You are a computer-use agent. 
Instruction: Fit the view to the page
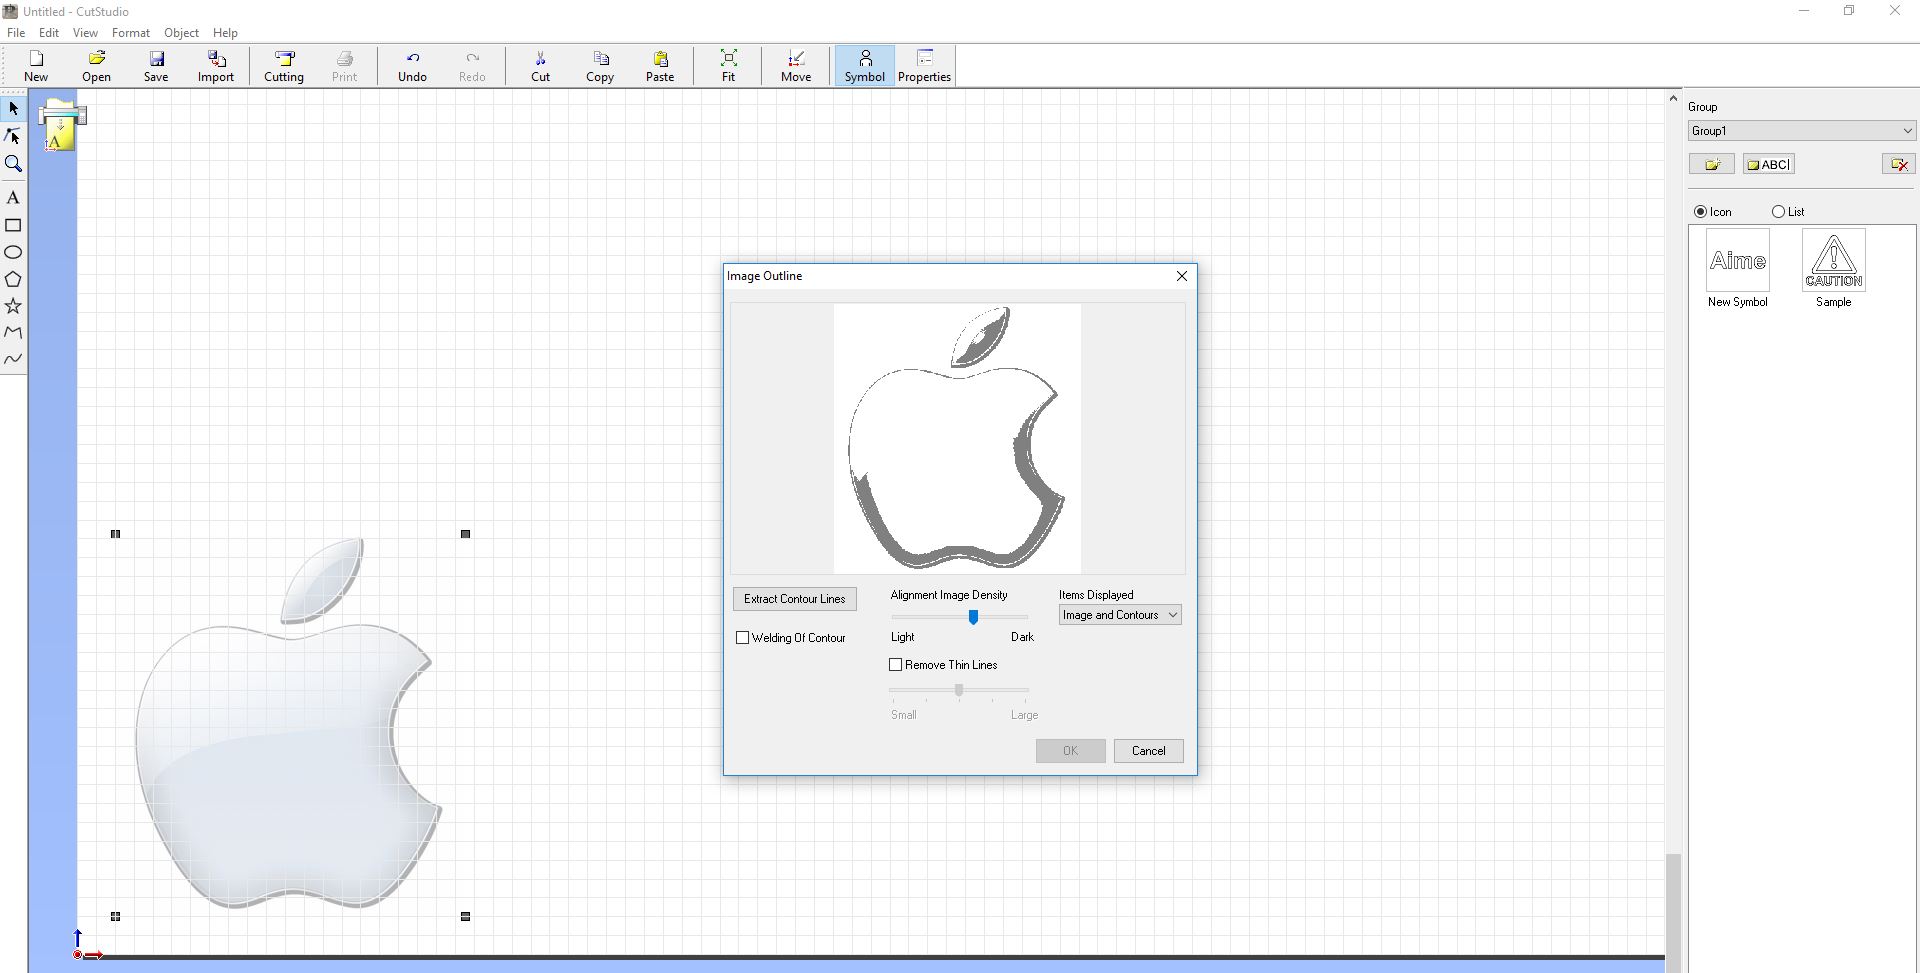point(728,66)
